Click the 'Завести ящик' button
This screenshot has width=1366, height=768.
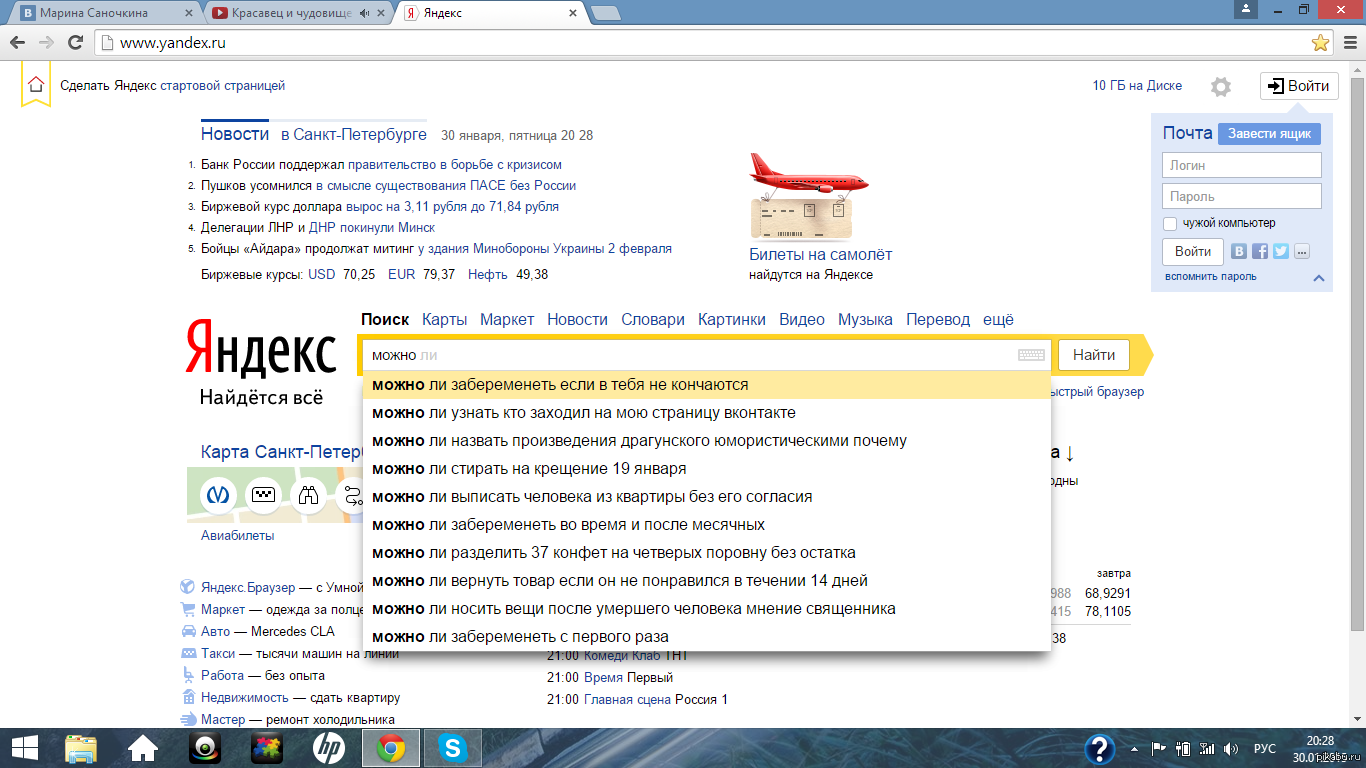click(1269, 134)
